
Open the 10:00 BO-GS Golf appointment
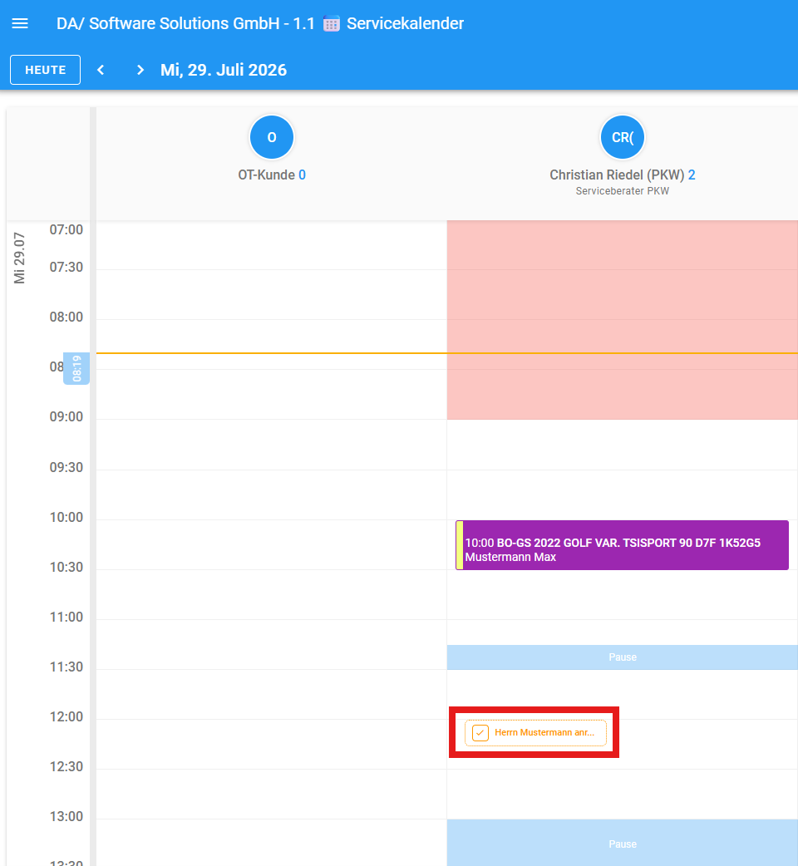pyautogui.click(x=622, y=545)
